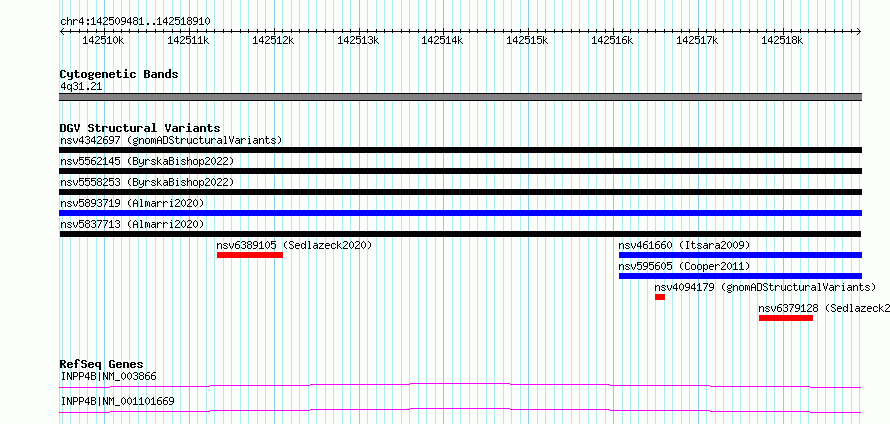Select the gray 4q31.21 cytogenetic band bar
Screen dimensions: 890x424
click(460, 97)
